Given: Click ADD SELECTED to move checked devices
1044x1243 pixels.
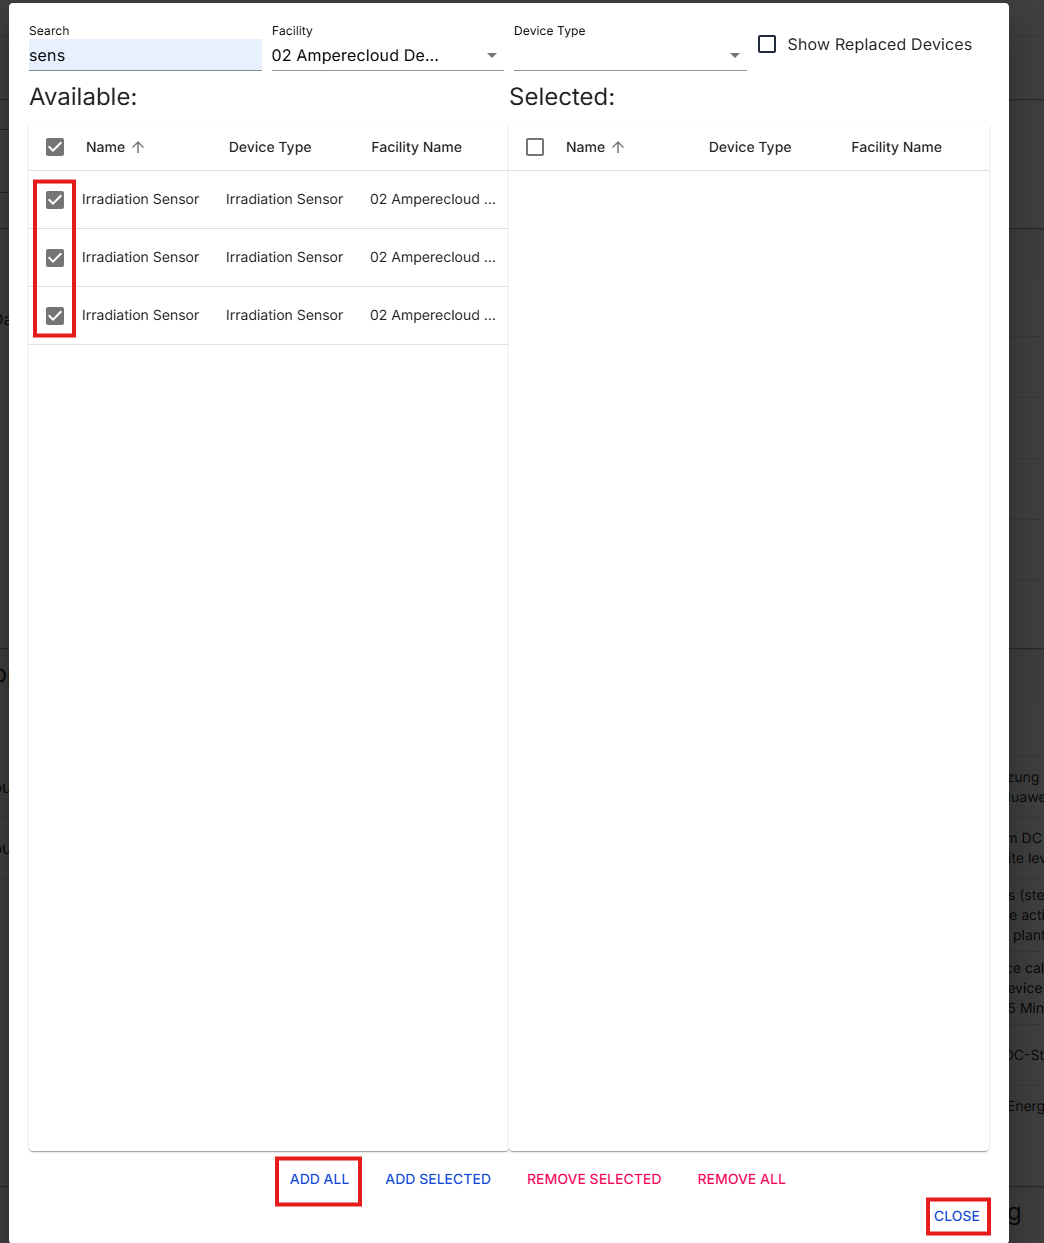Looking at the screenshot, I should point(438,1179).
